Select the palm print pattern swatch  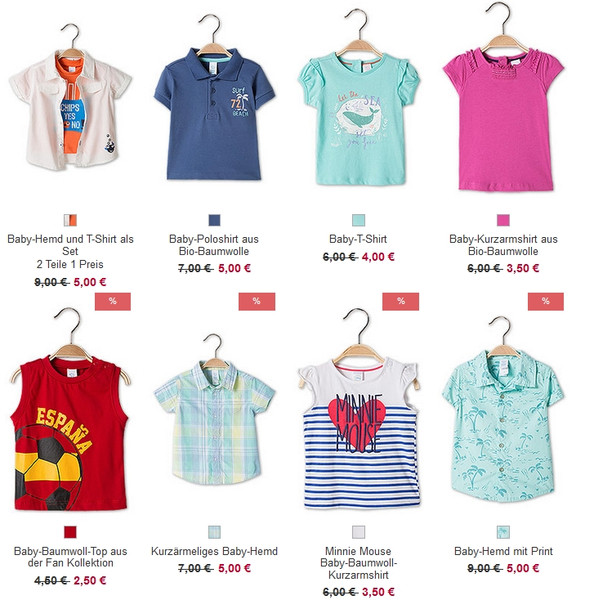point(503,532)
